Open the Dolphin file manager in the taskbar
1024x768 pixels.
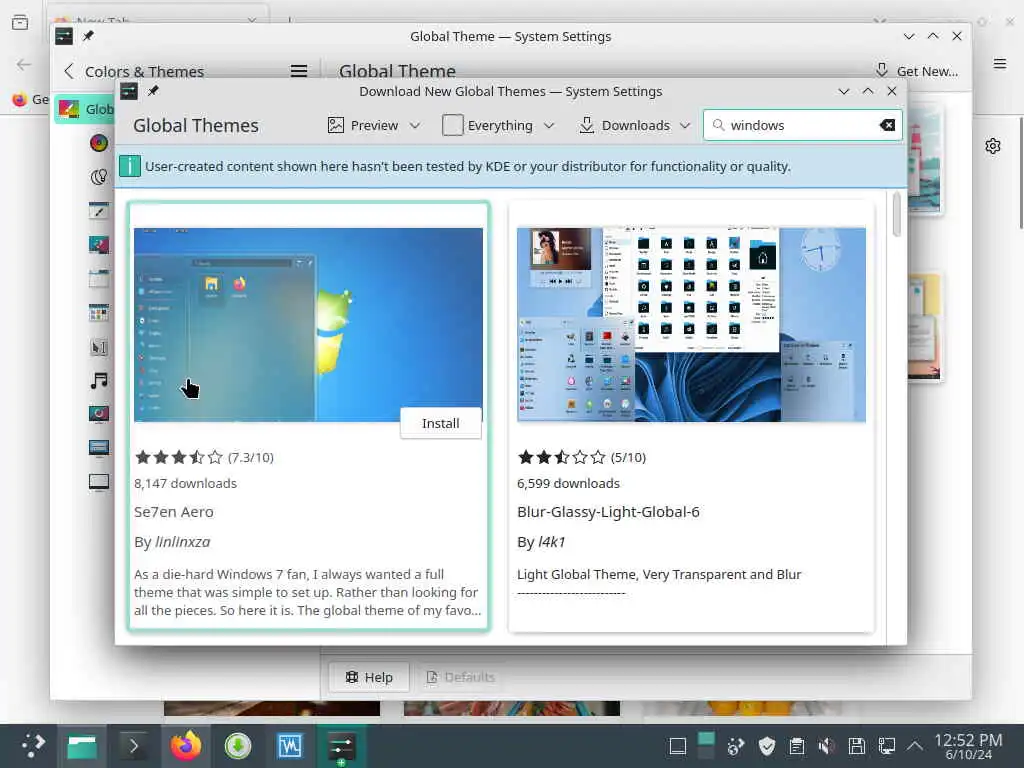82,745
